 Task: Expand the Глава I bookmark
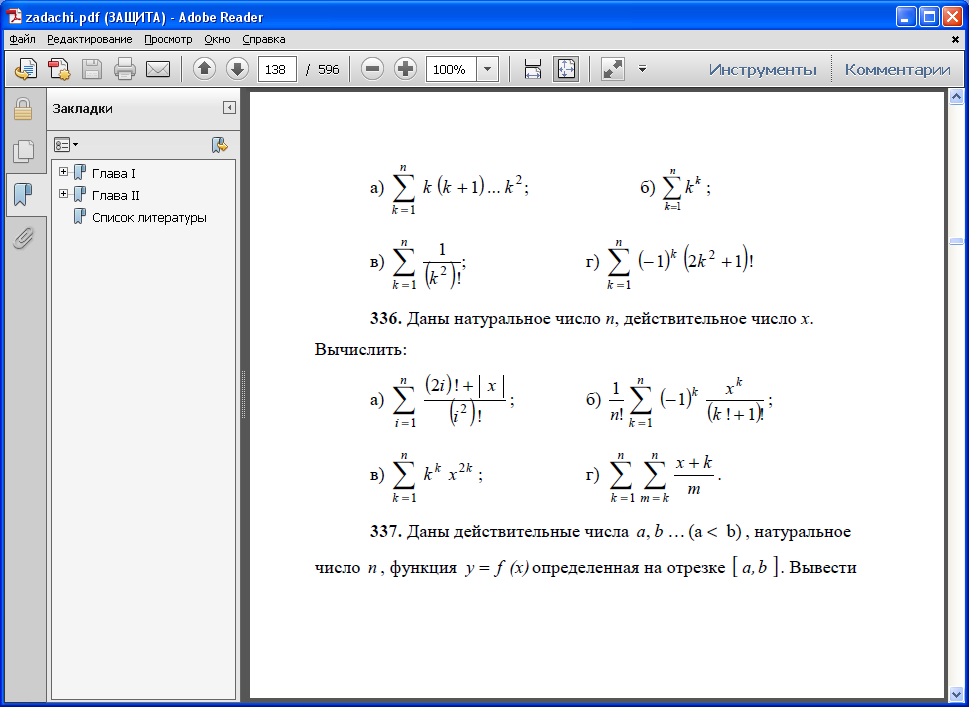(63, 172)
